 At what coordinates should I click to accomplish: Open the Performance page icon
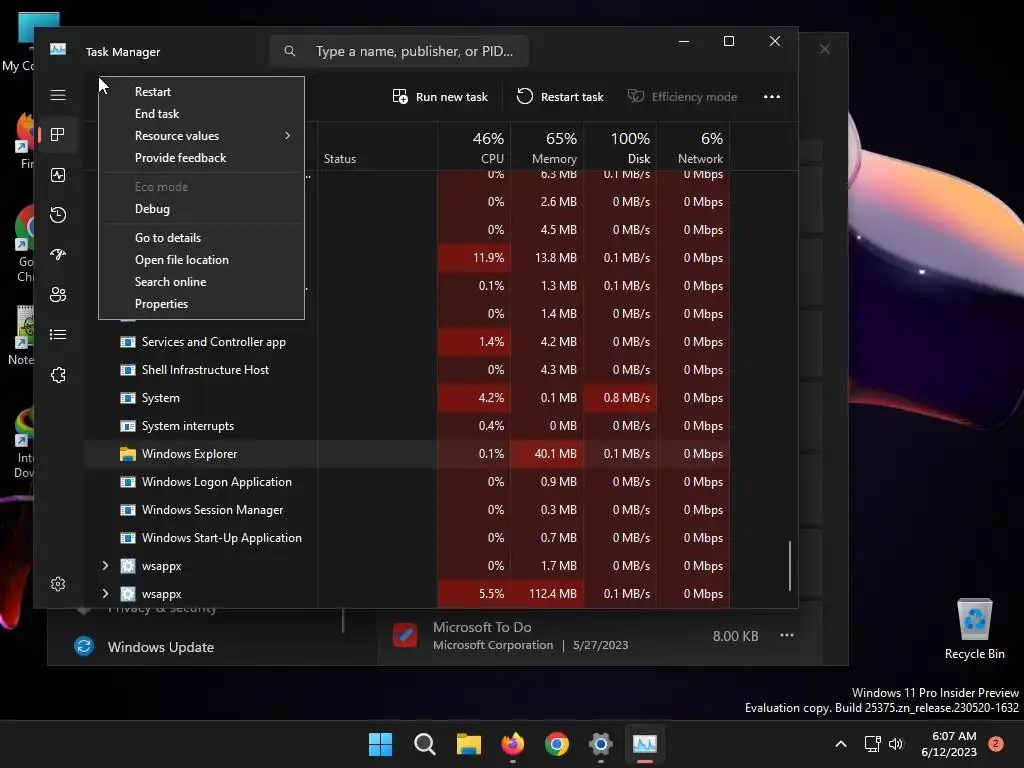tap(57, 175)
